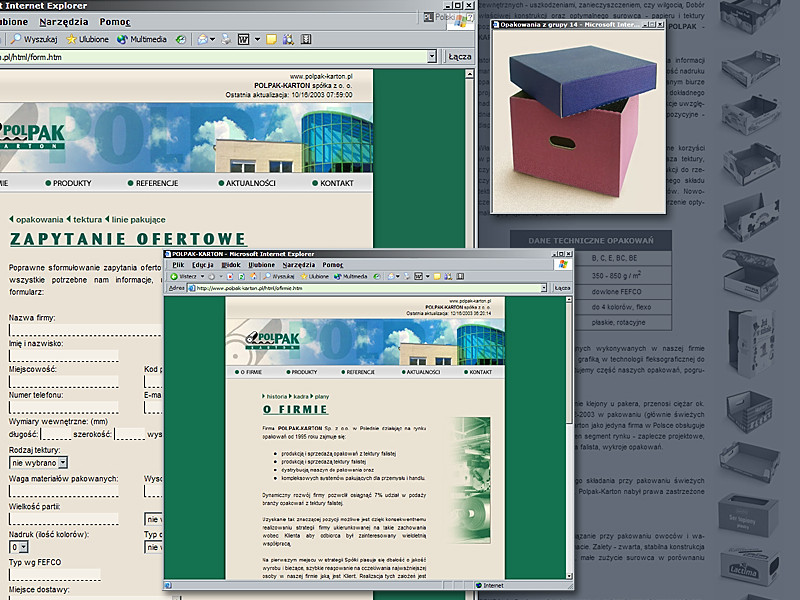Image resolution: width=800 pixels, height=600 pixels.
Task: Open the Edycja menu
Action: [x=203, y=265]
